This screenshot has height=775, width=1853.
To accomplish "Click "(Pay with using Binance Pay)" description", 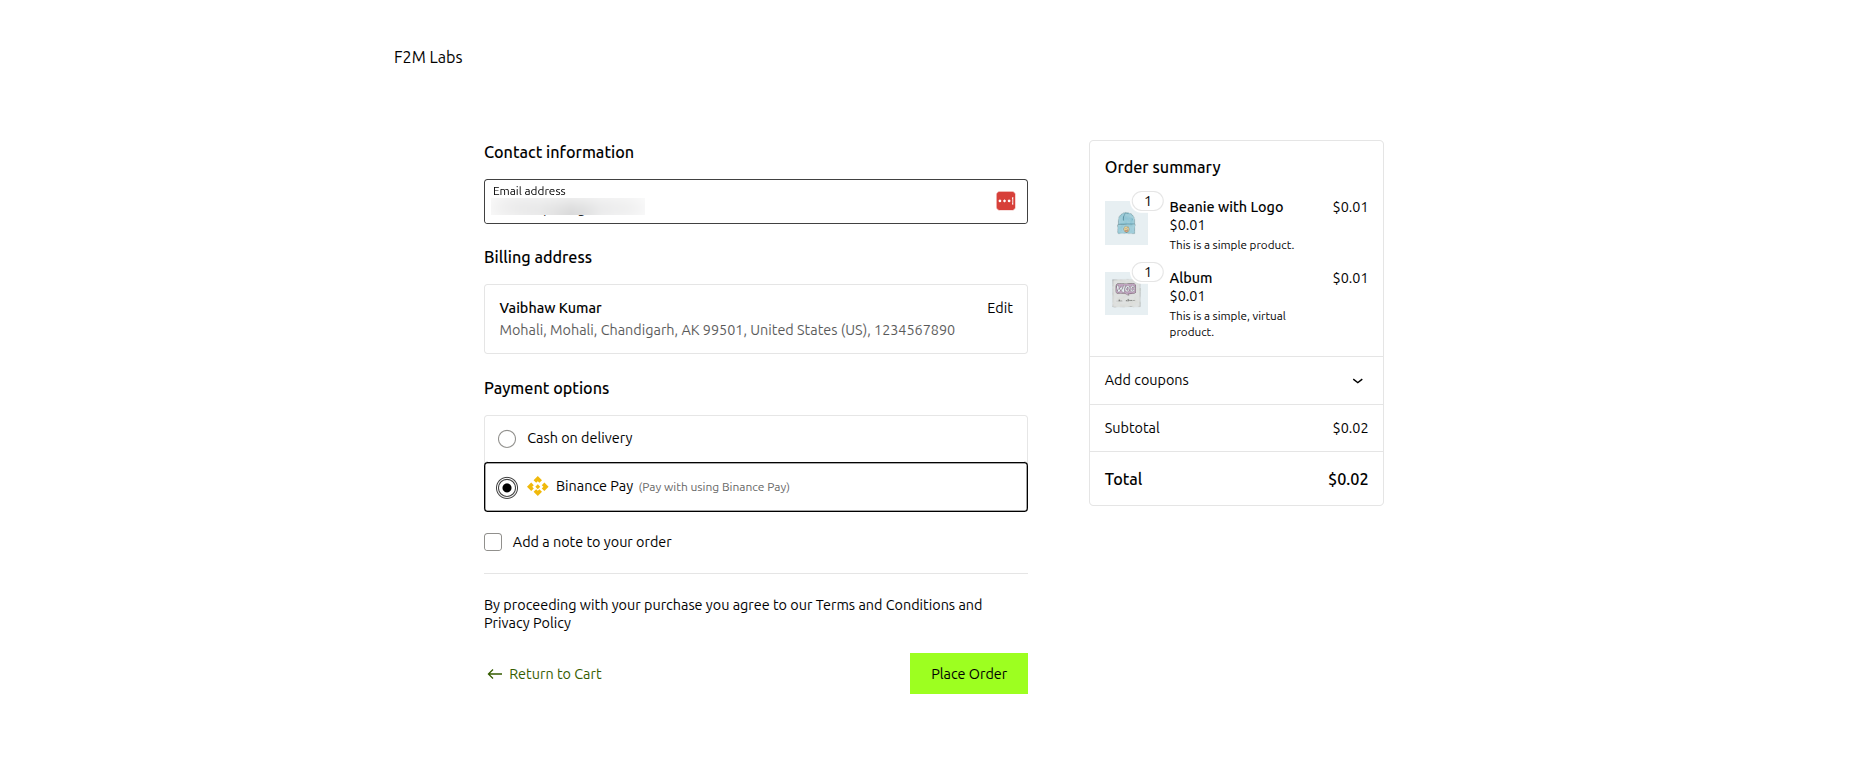I will pyautogui.click(x=714, y=487).
